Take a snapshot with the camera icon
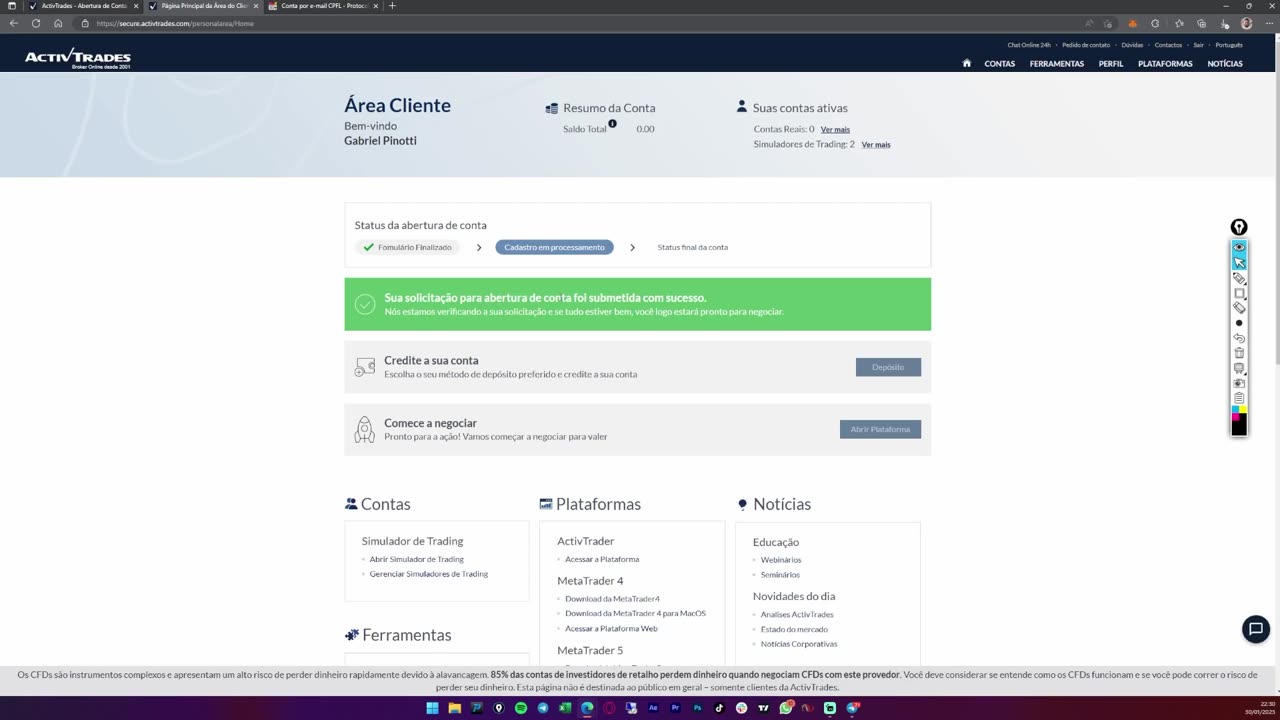This screenshot has height=720, width=1280. coord(1239,383)
